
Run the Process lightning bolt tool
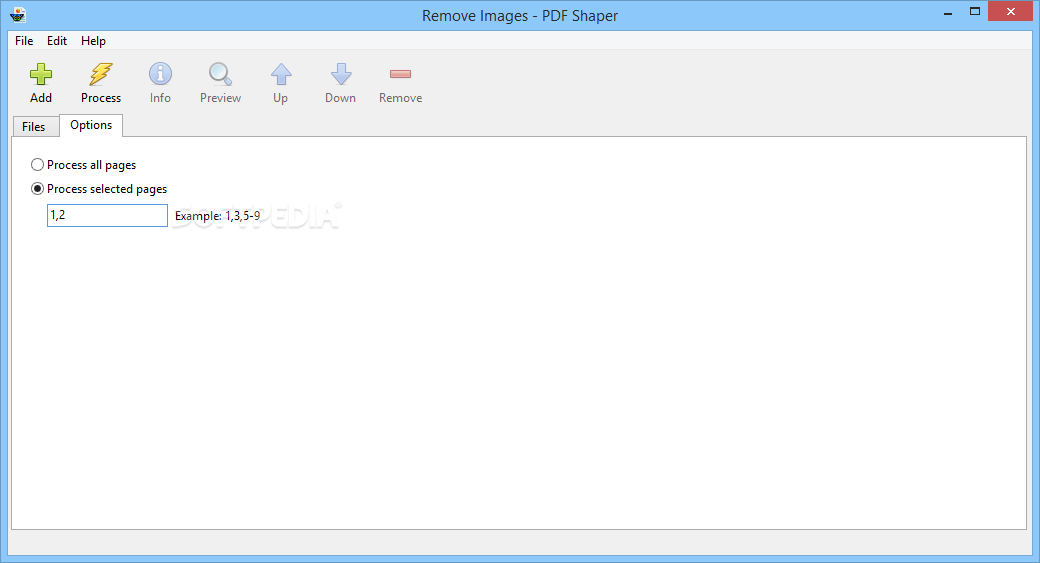pyautogui.click(x=101, y=74)
